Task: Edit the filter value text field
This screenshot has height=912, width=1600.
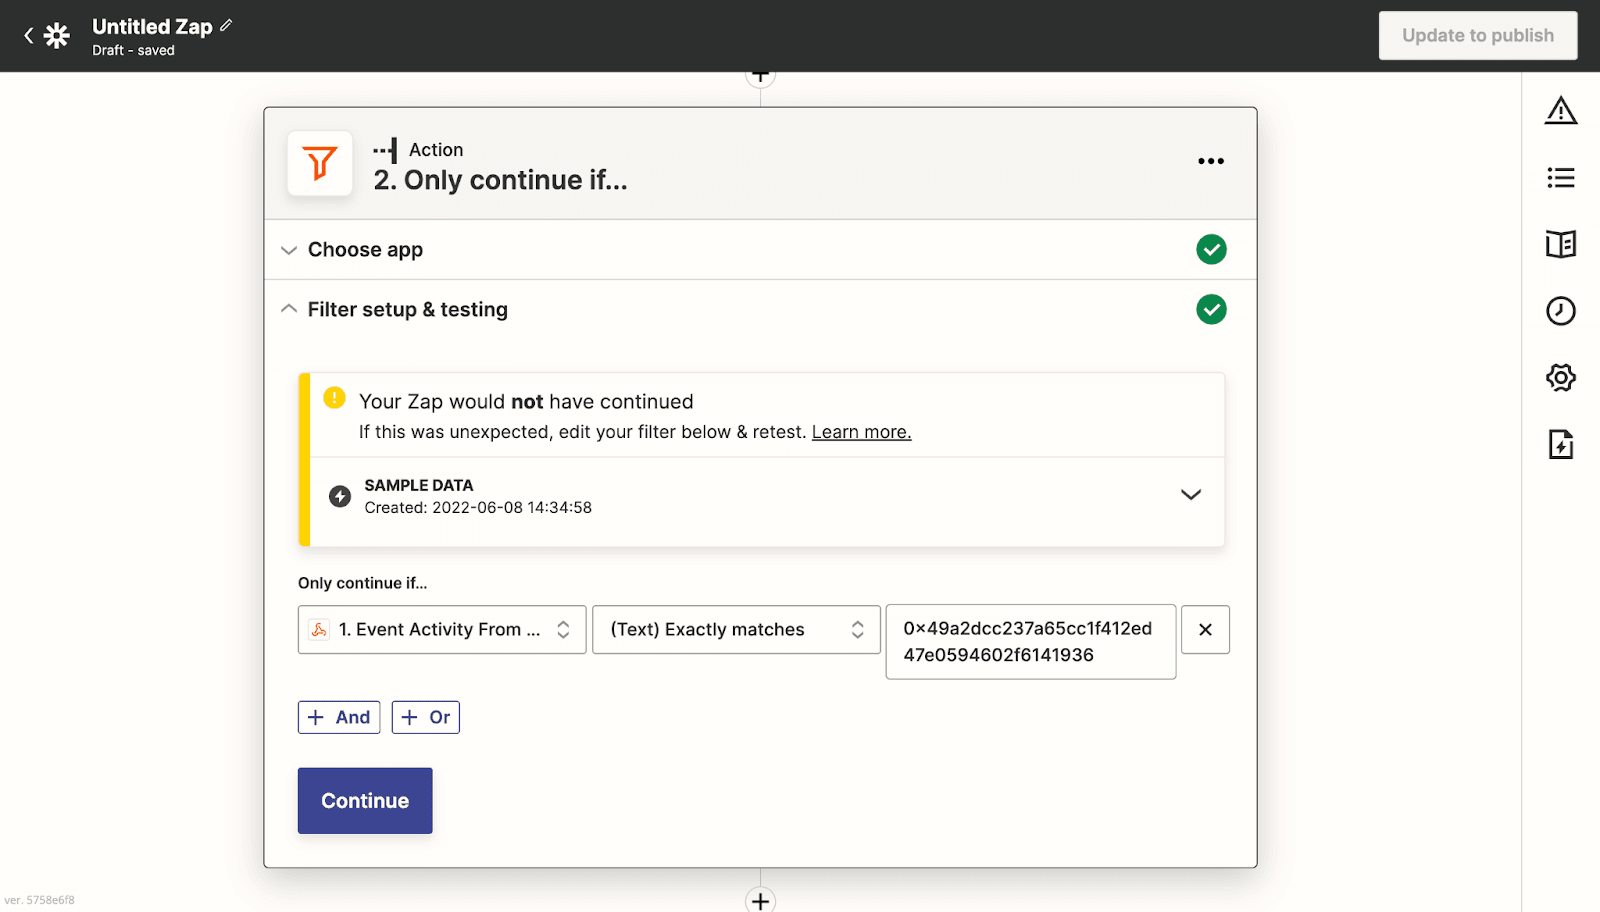Action: point(1030,642)
